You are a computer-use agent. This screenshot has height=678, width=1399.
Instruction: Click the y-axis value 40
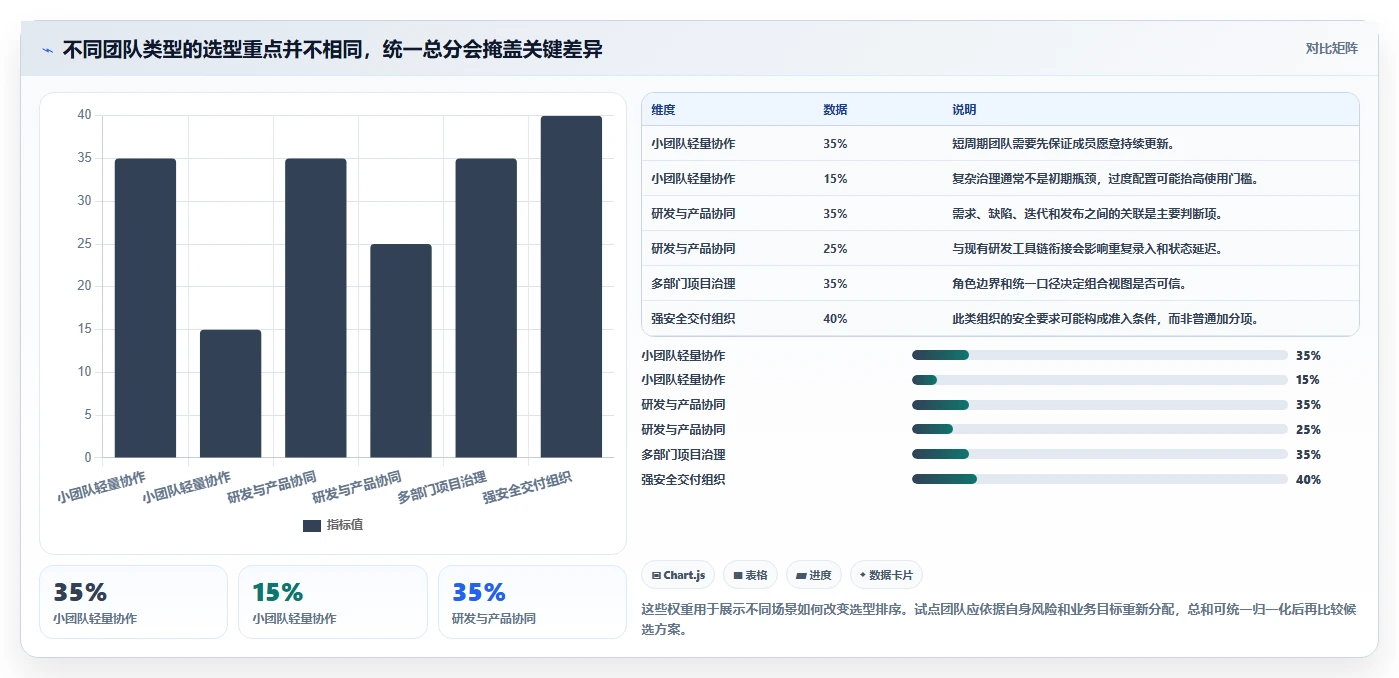84,115
